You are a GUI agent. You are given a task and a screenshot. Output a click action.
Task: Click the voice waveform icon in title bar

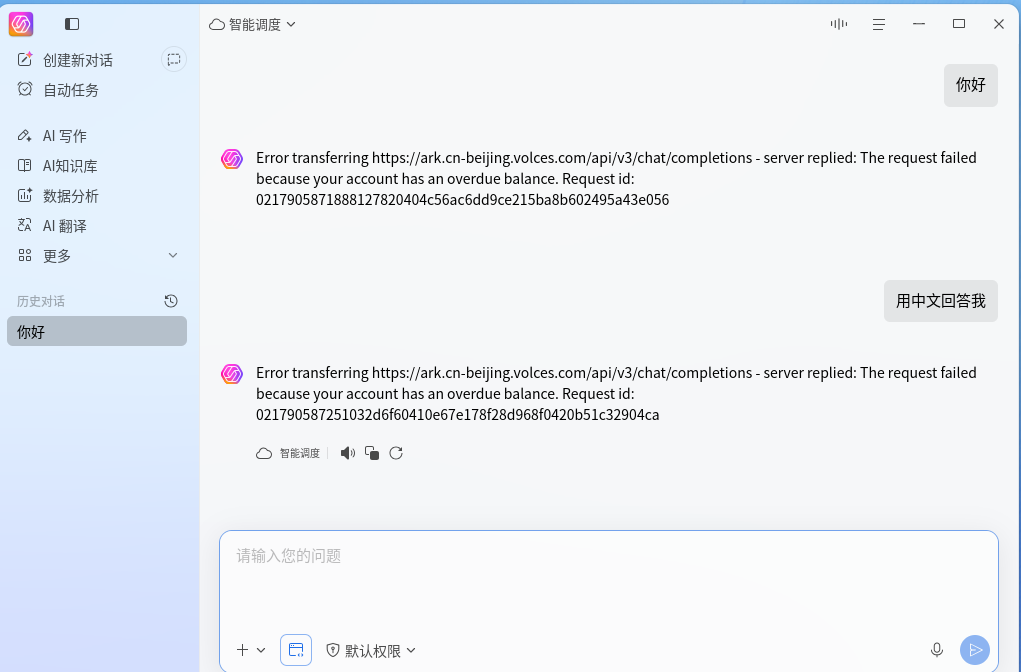[839, 24]
